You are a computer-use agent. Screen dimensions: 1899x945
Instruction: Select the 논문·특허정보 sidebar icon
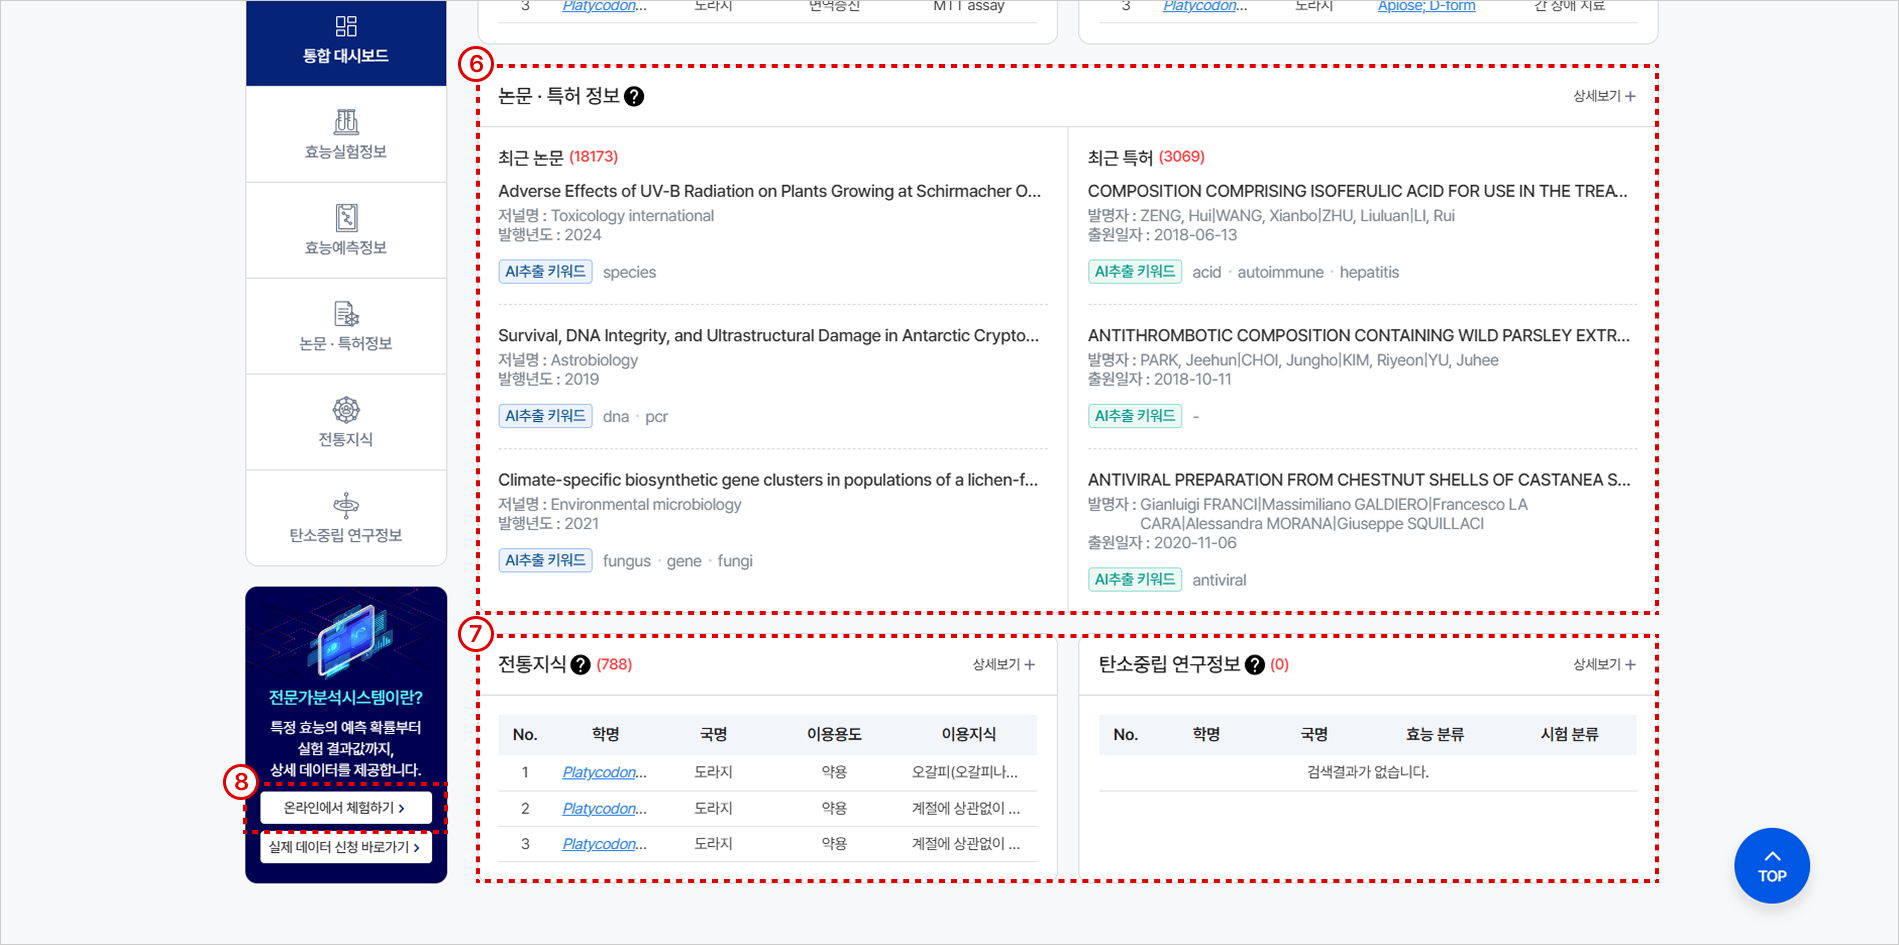345,326
